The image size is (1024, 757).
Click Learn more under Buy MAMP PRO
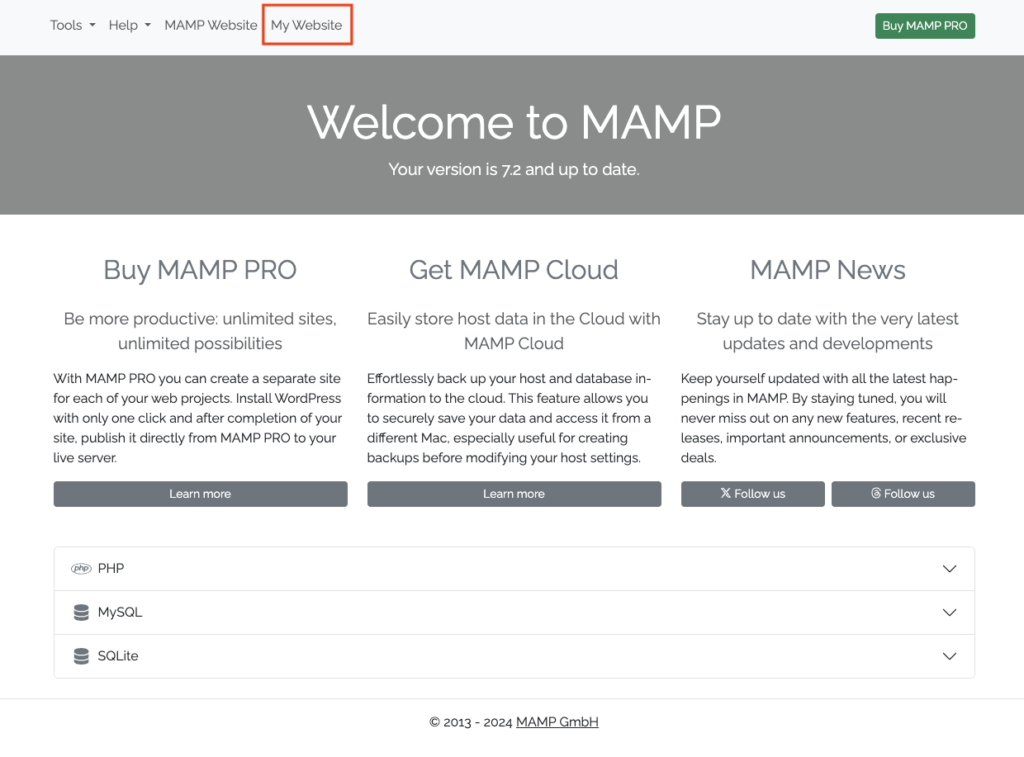pyautogui.click(x=200, y=494)
